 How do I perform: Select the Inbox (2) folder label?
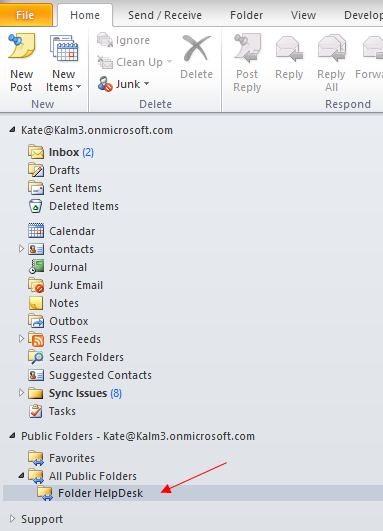(x=71, y=152)
